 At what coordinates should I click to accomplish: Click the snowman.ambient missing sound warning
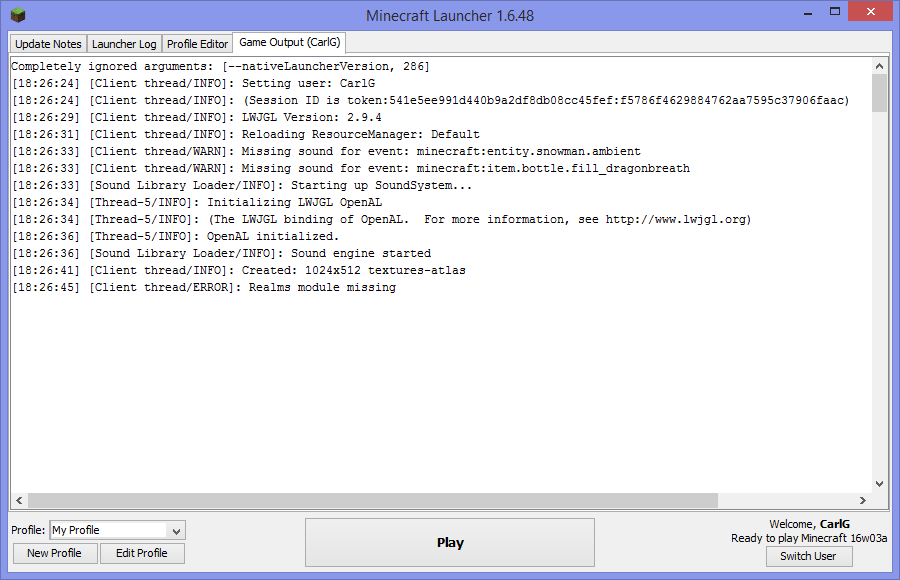click(x=326, y=151)
